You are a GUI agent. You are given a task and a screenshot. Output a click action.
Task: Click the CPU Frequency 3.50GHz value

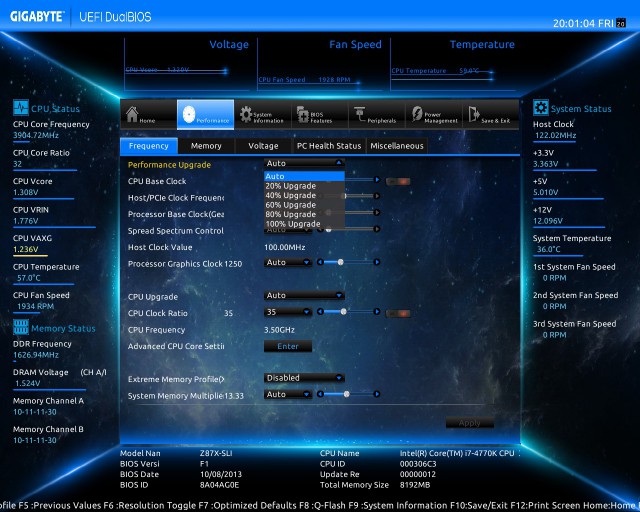point(279,330)
